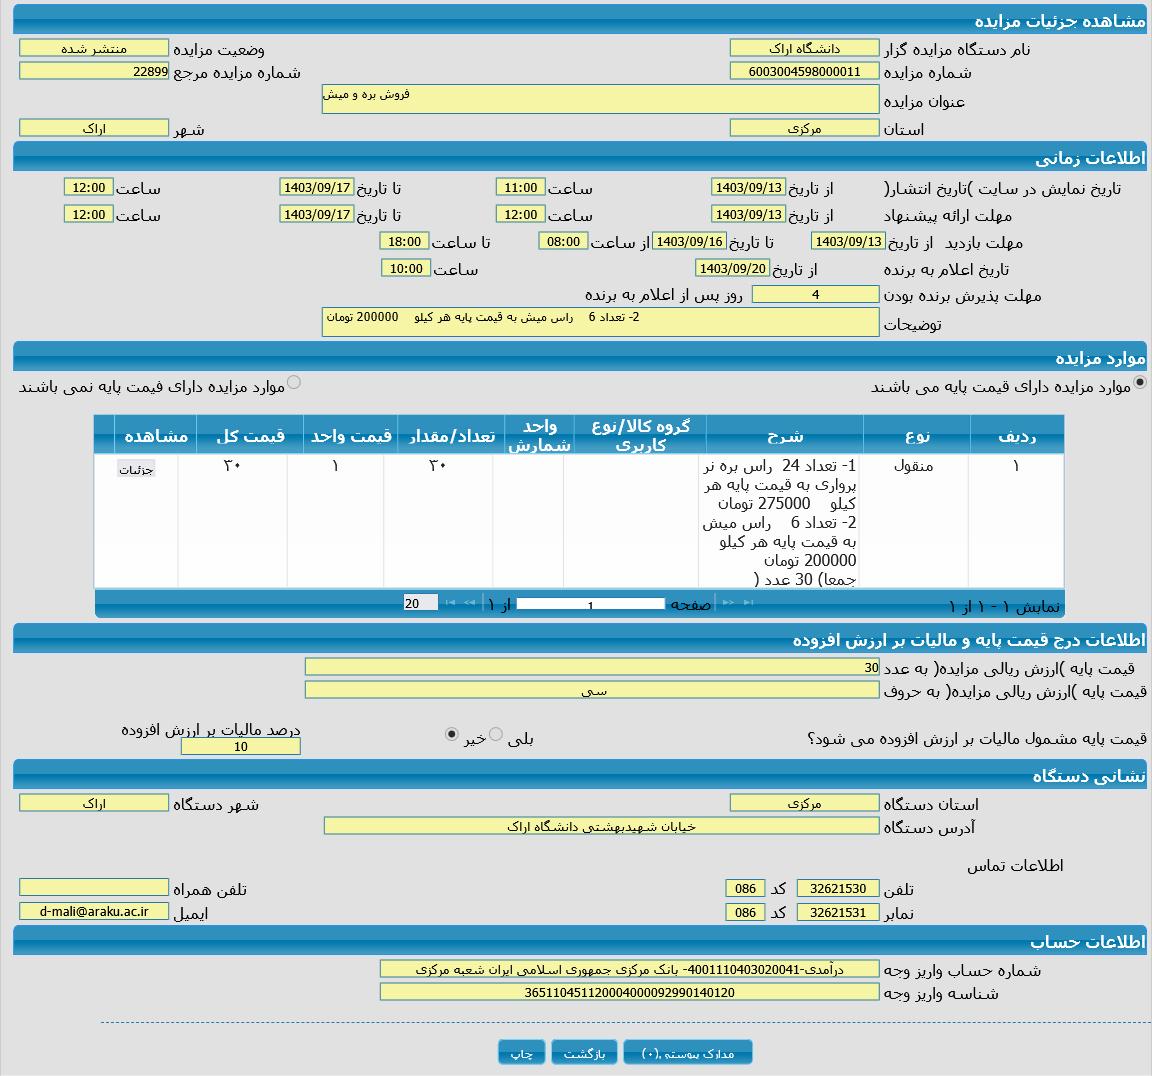Click the right-pointing double-arrow pager icon
Image resolution: width=1152 pixels, height=1076 pixels.
click(x=728, y=603)
